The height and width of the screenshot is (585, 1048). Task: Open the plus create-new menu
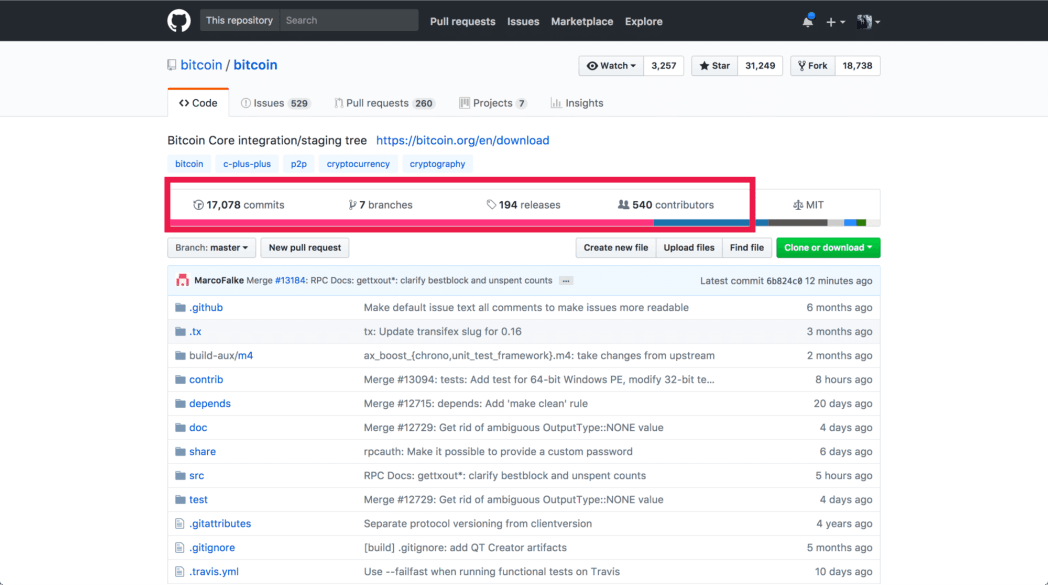coord(835,21)
